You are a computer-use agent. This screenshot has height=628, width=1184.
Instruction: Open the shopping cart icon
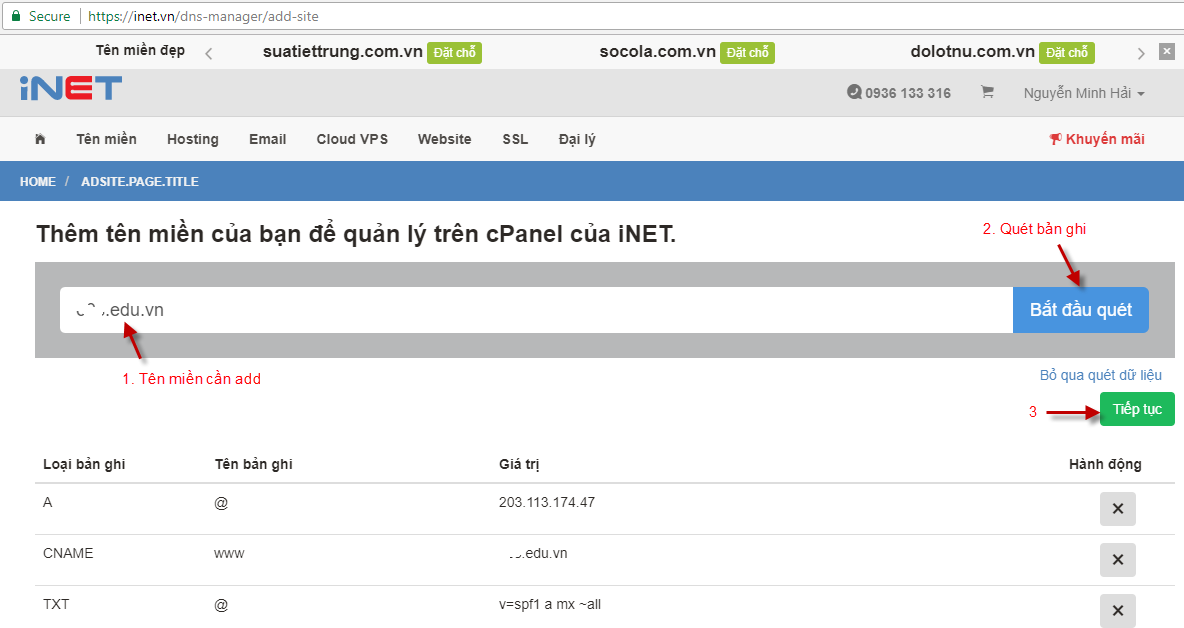point(986,92)
